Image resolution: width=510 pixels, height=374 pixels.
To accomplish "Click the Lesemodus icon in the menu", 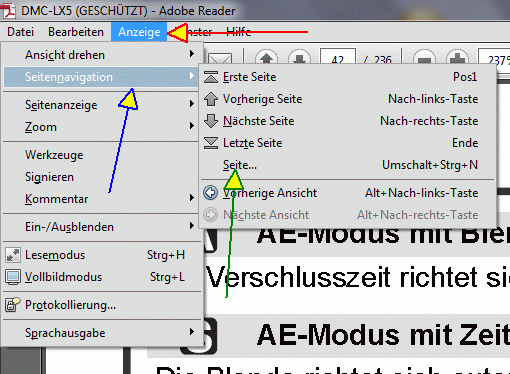I will click(13, 255).
